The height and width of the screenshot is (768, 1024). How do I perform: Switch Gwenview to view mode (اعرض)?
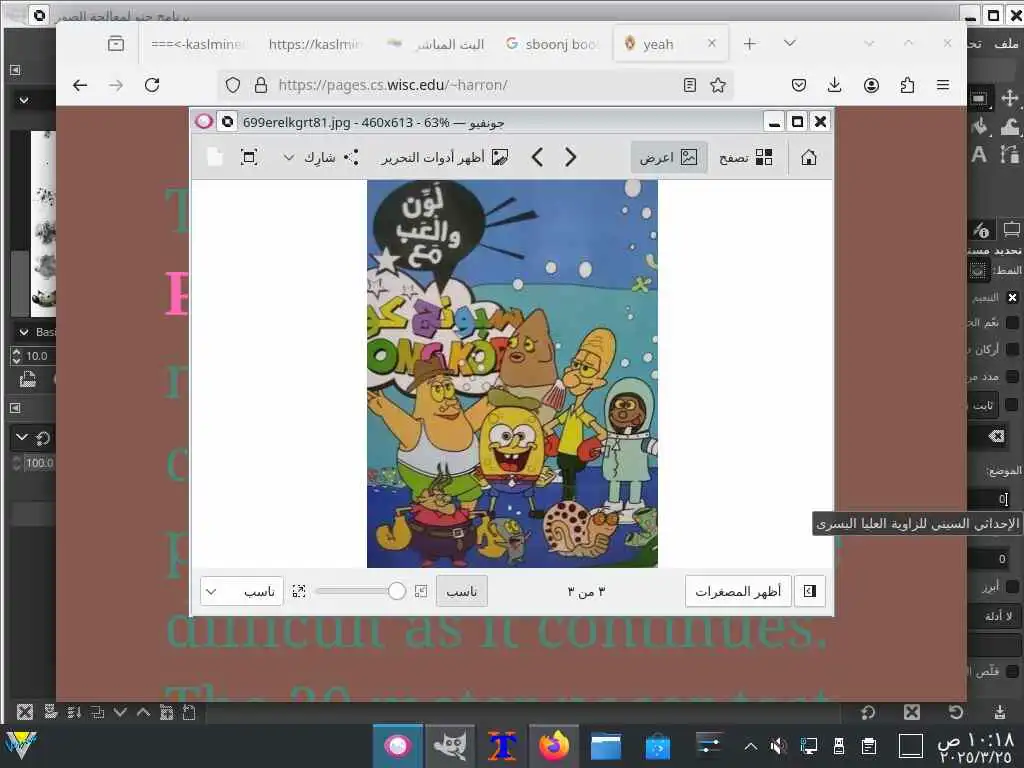coord(669,157)
